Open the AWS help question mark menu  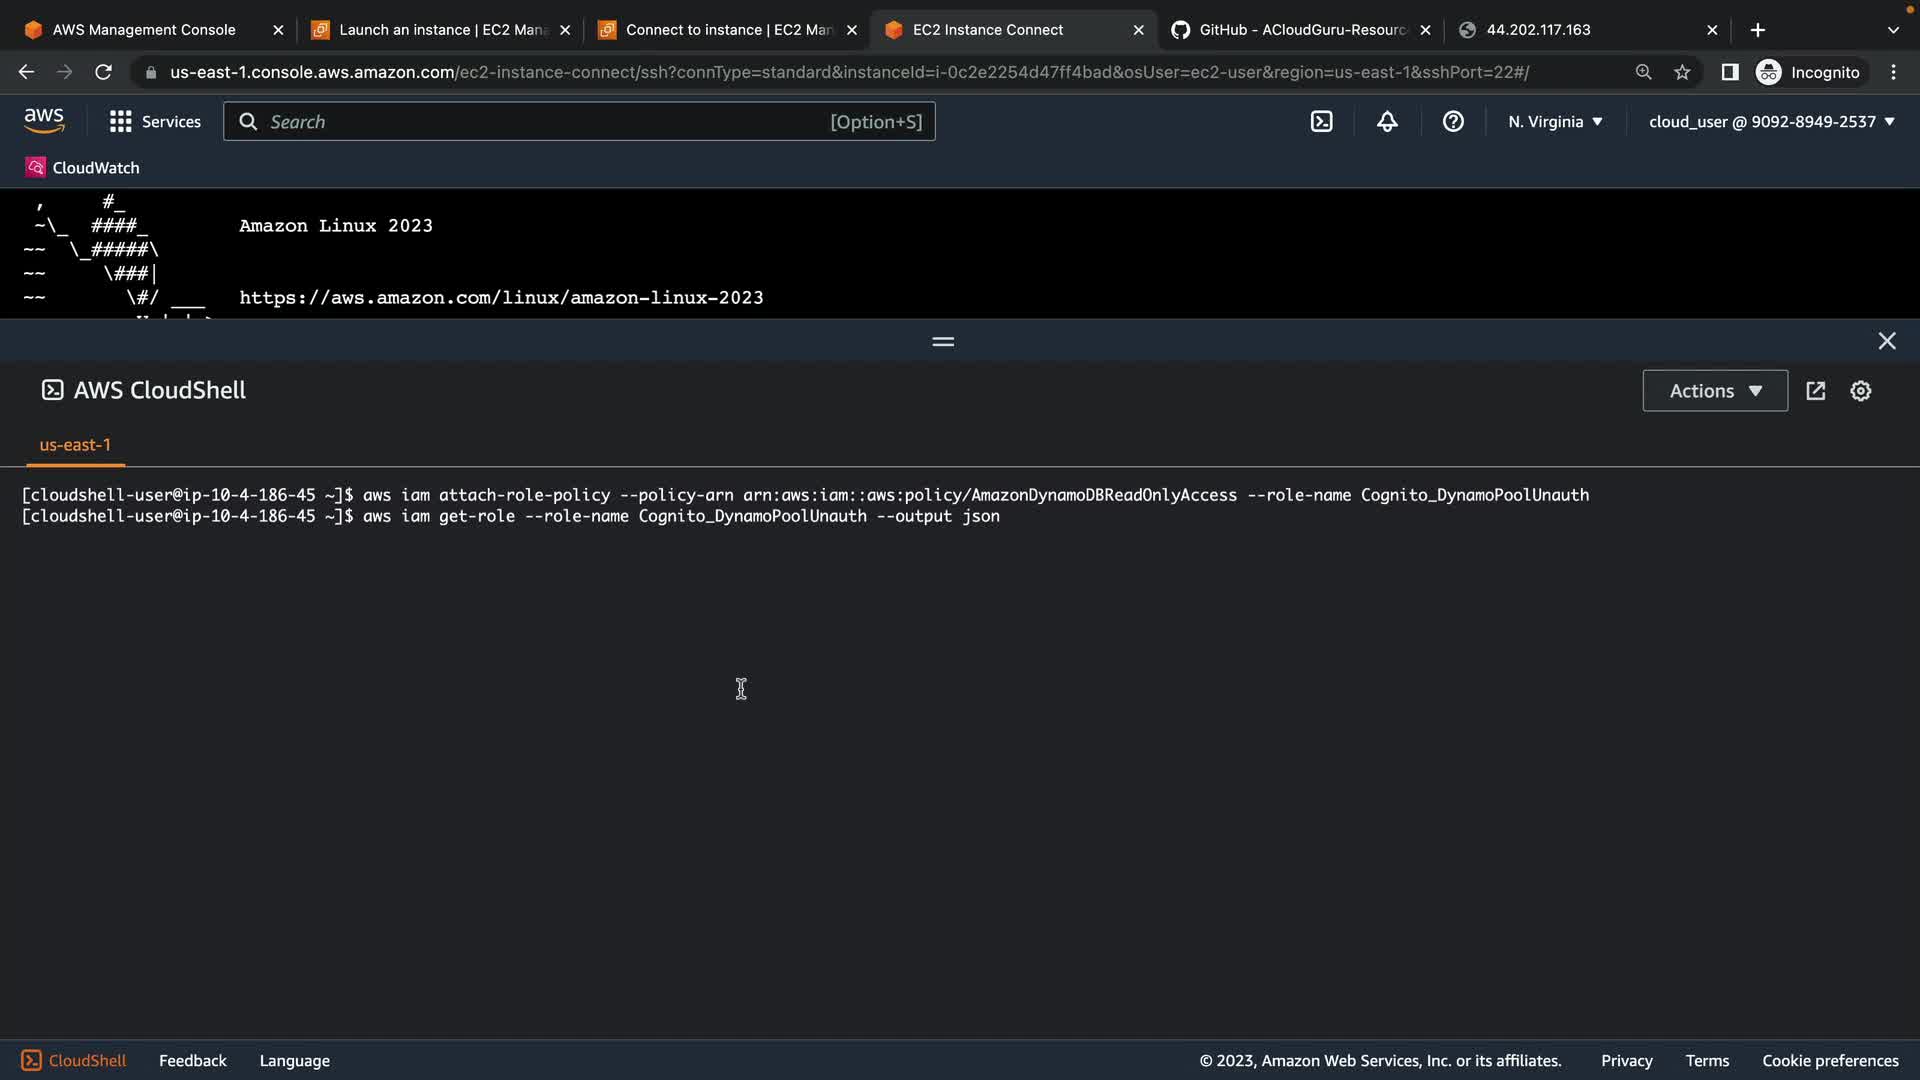(1453, 122)
